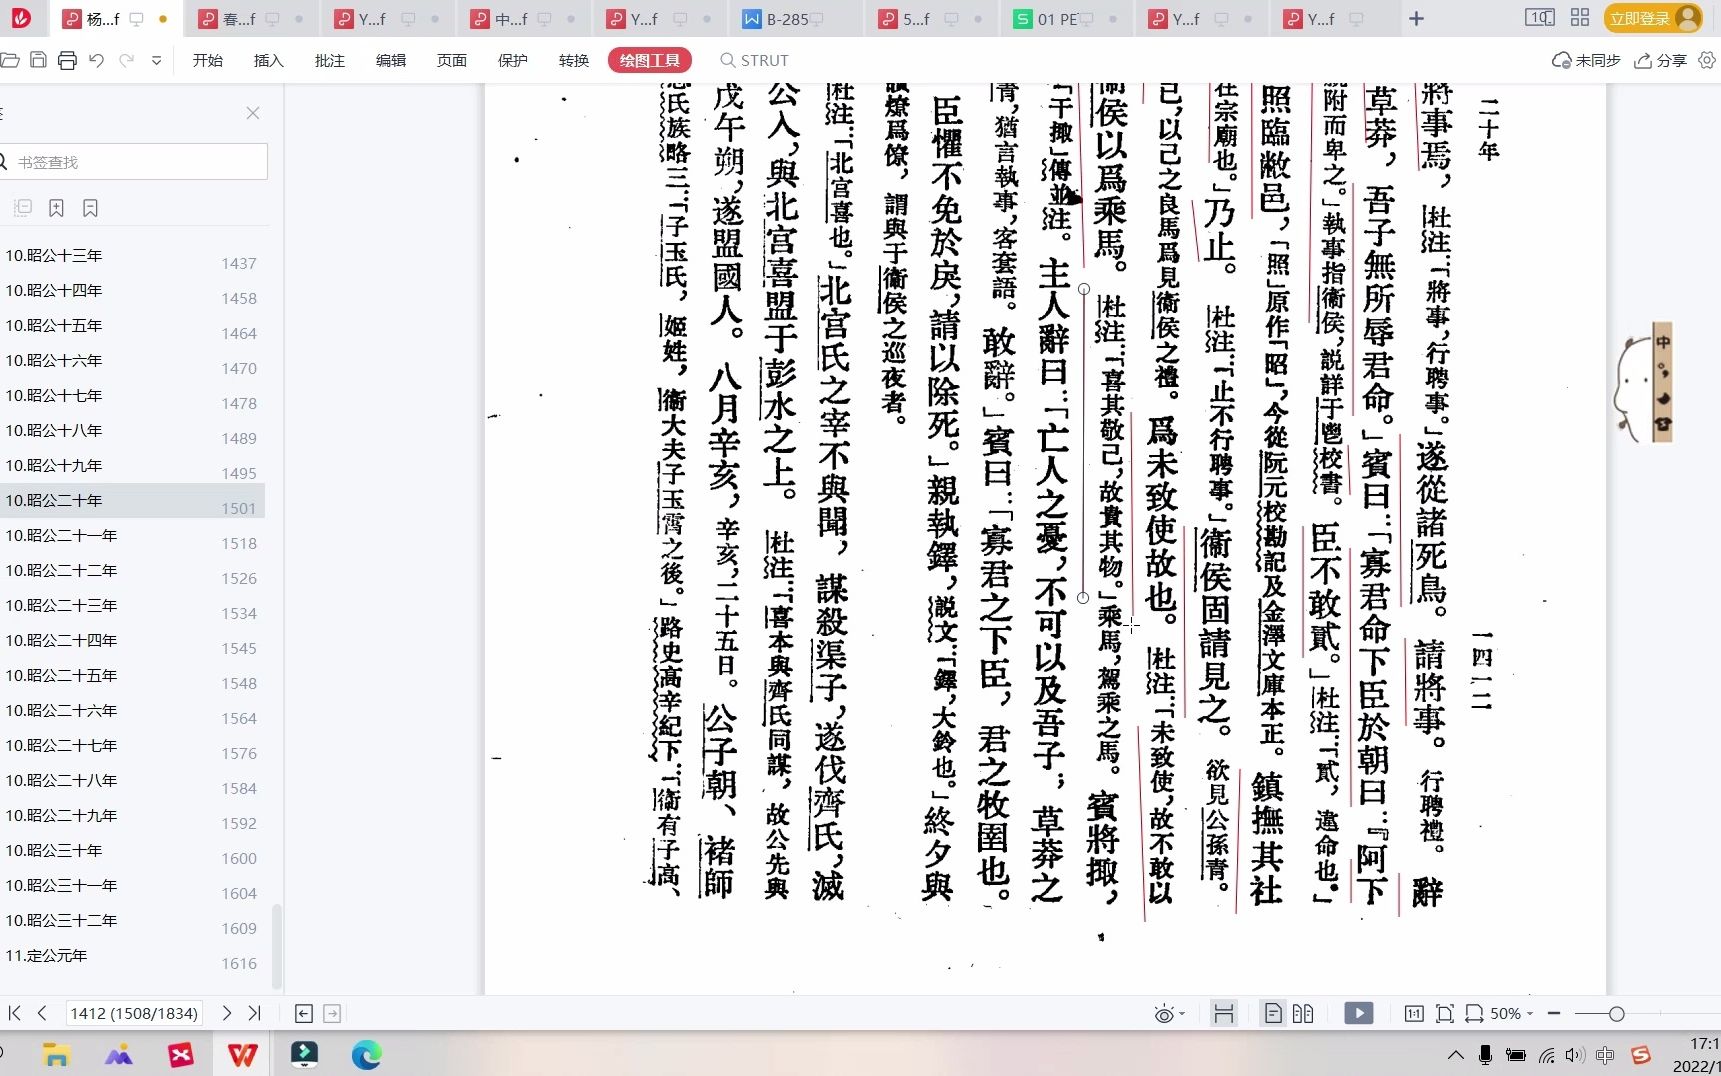1721x1076 pixels.
Task: Adjust the zoom slider handle
Action: pyautogui.click(x=1616, y=1013)
